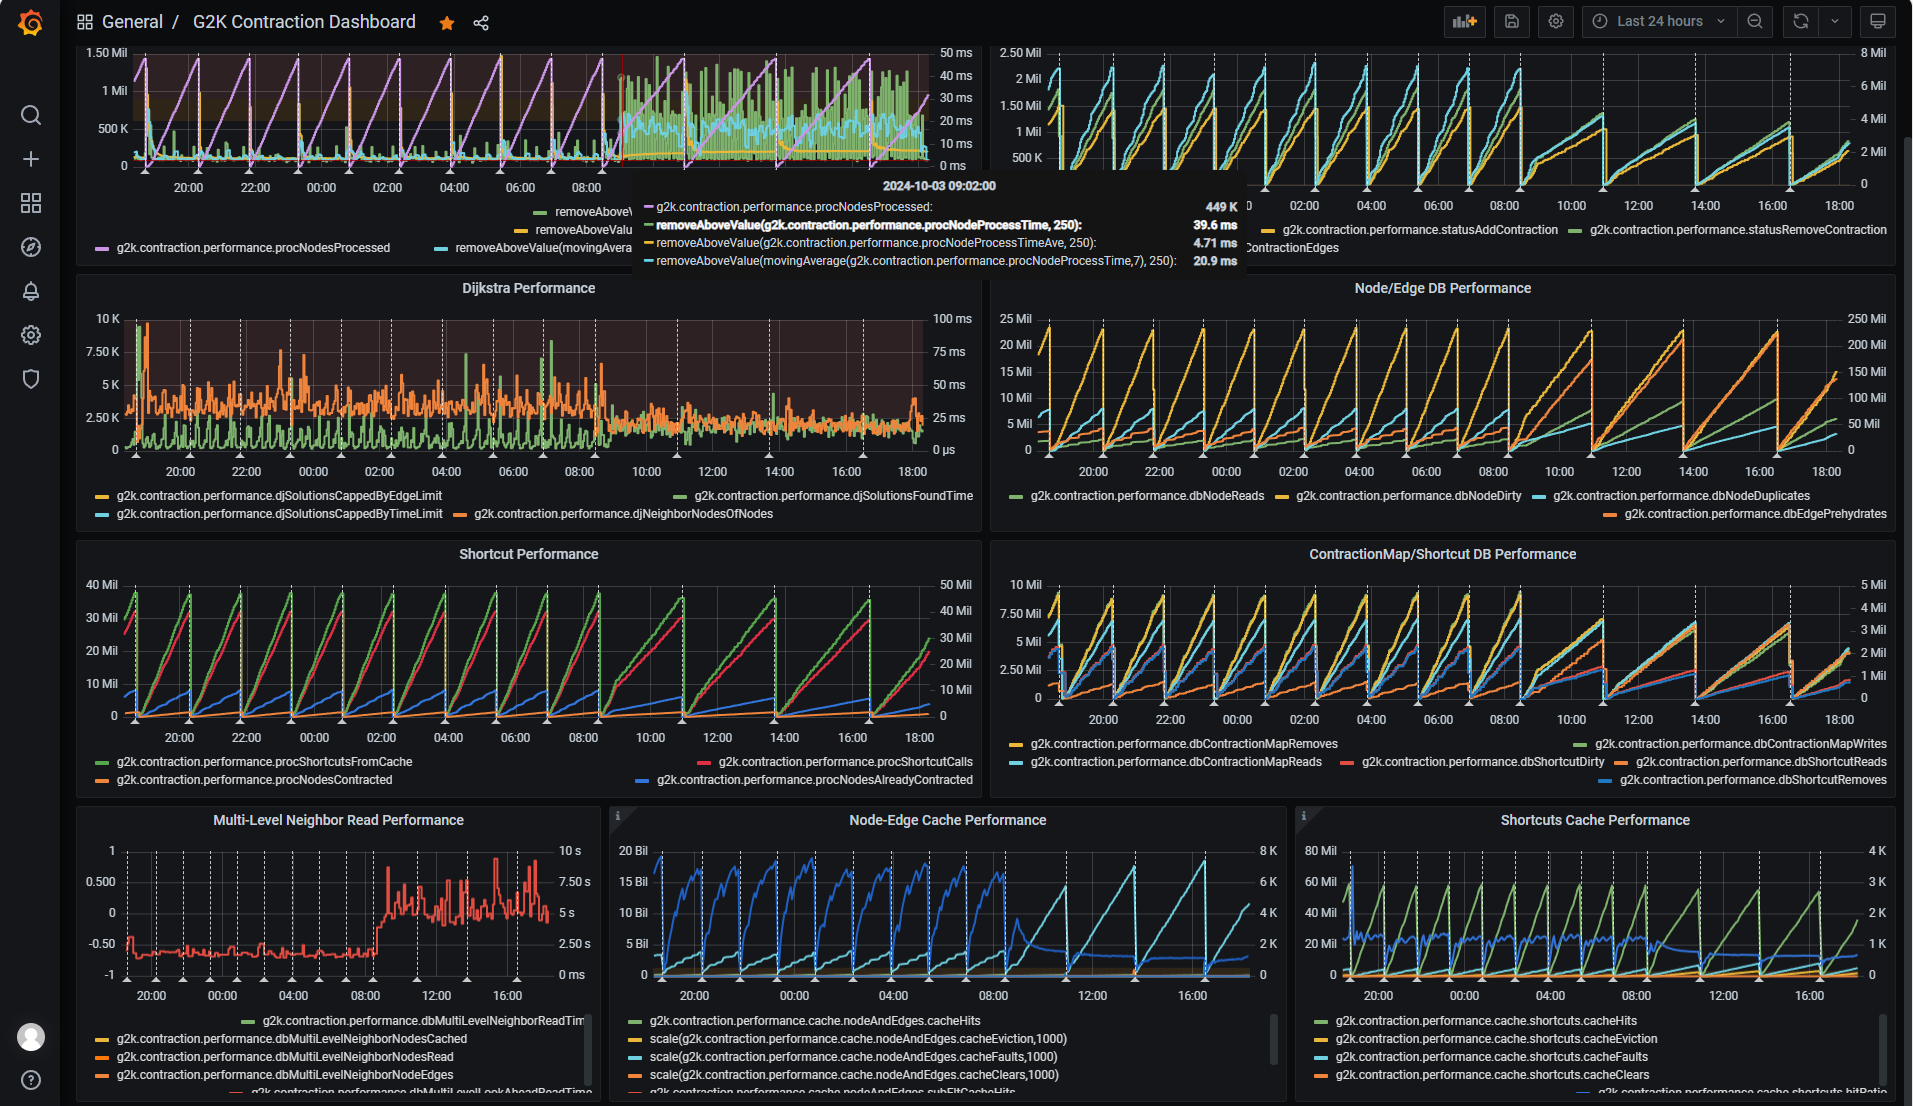Zoom out the time range

[1755, 21]
